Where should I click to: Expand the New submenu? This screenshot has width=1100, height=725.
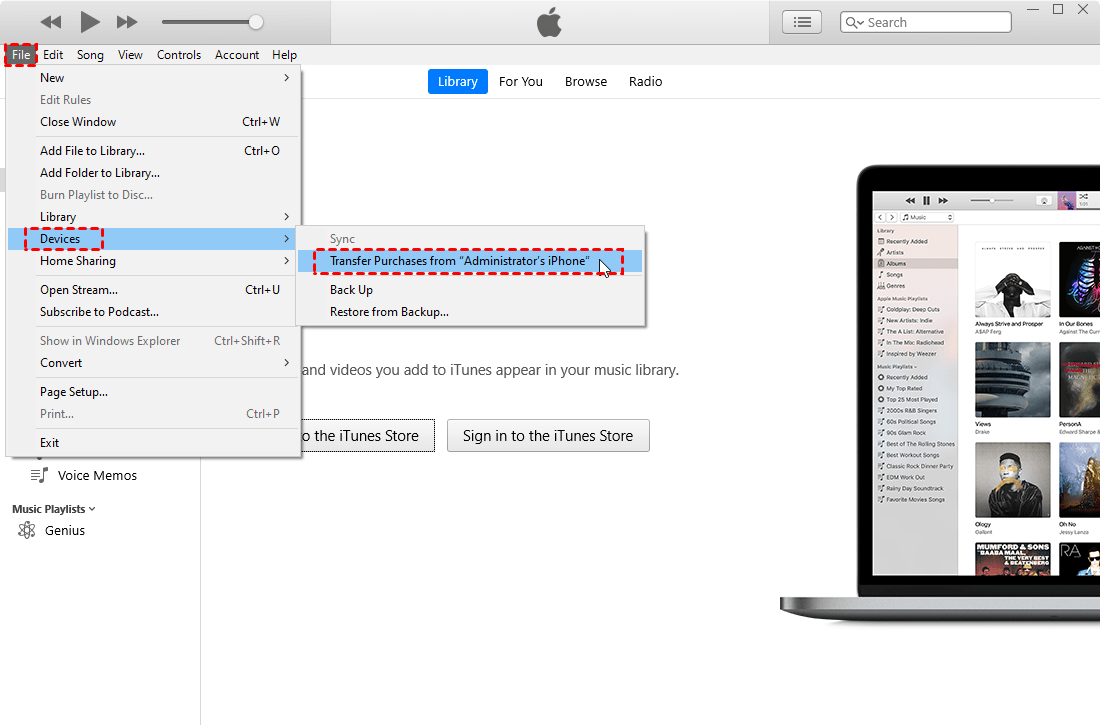click(x=154, y=78)
